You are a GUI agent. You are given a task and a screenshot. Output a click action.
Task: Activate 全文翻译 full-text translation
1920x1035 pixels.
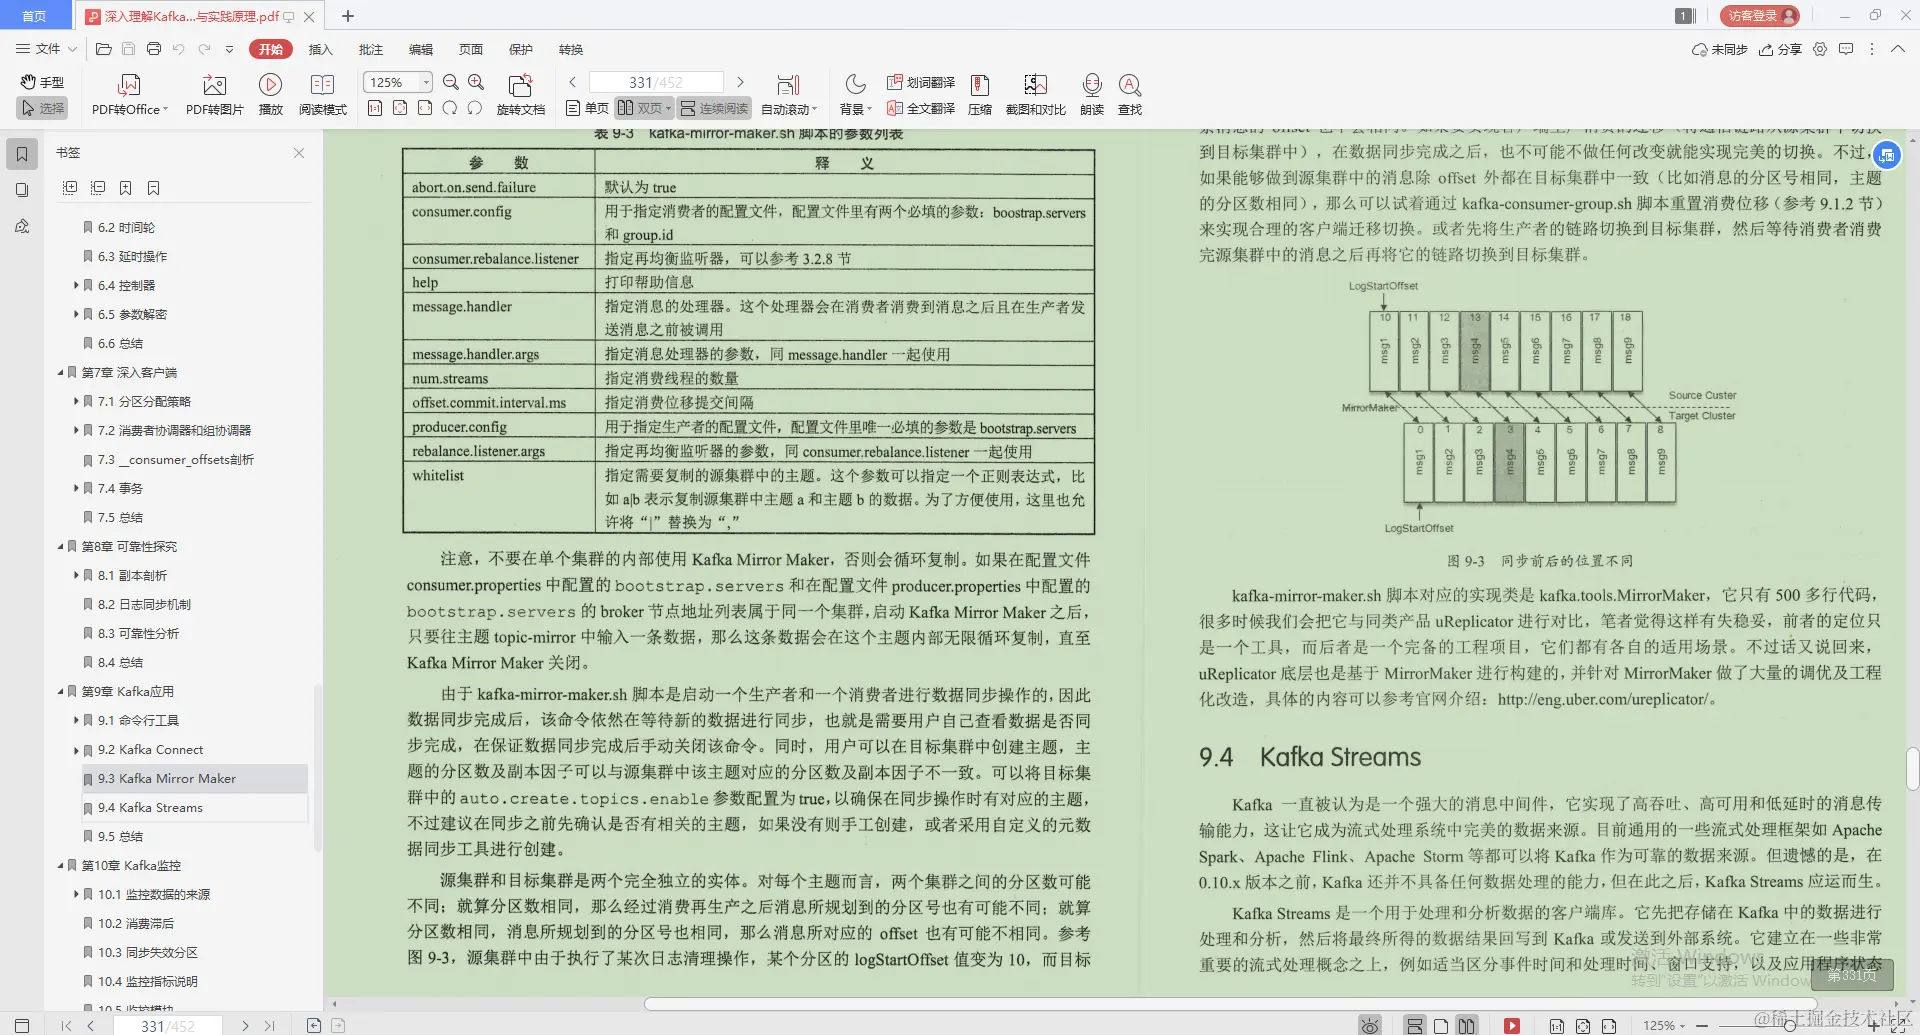[x=921, y=108]
